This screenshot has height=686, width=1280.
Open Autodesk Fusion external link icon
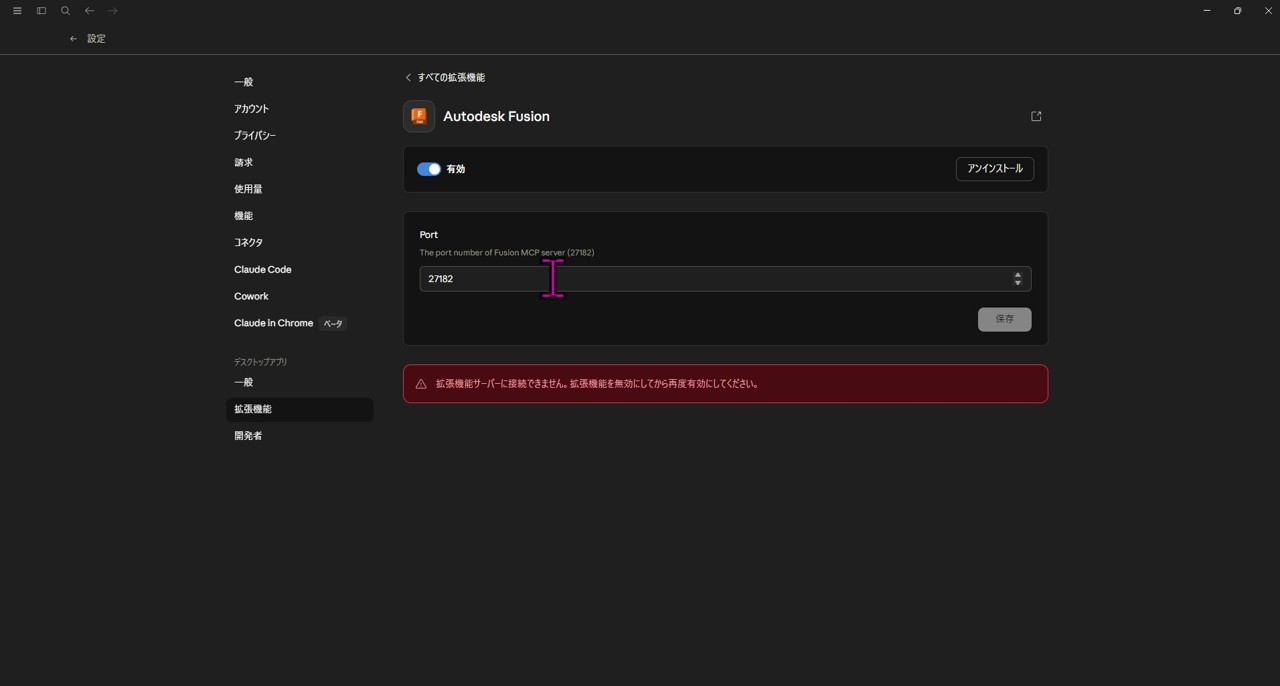[x=1036, y=116]
